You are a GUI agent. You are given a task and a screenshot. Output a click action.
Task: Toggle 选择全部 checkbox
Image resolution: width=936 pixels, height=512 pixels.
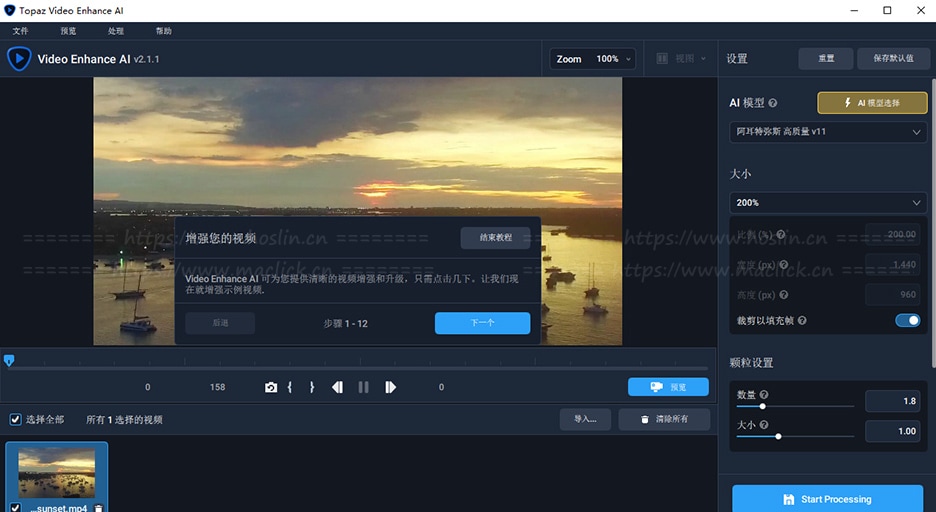[16, 420]
